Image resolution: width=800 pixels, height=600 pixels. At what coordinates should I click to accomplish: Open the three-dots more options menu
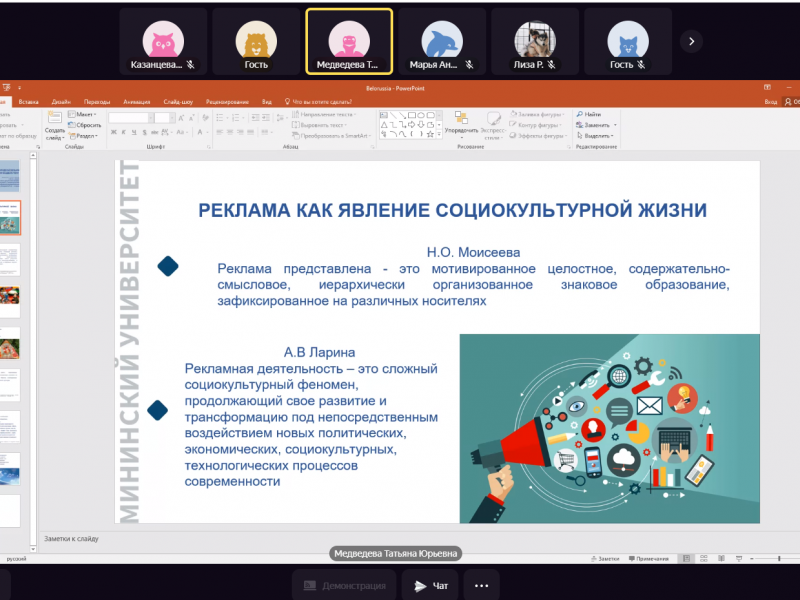click(481, 586)
